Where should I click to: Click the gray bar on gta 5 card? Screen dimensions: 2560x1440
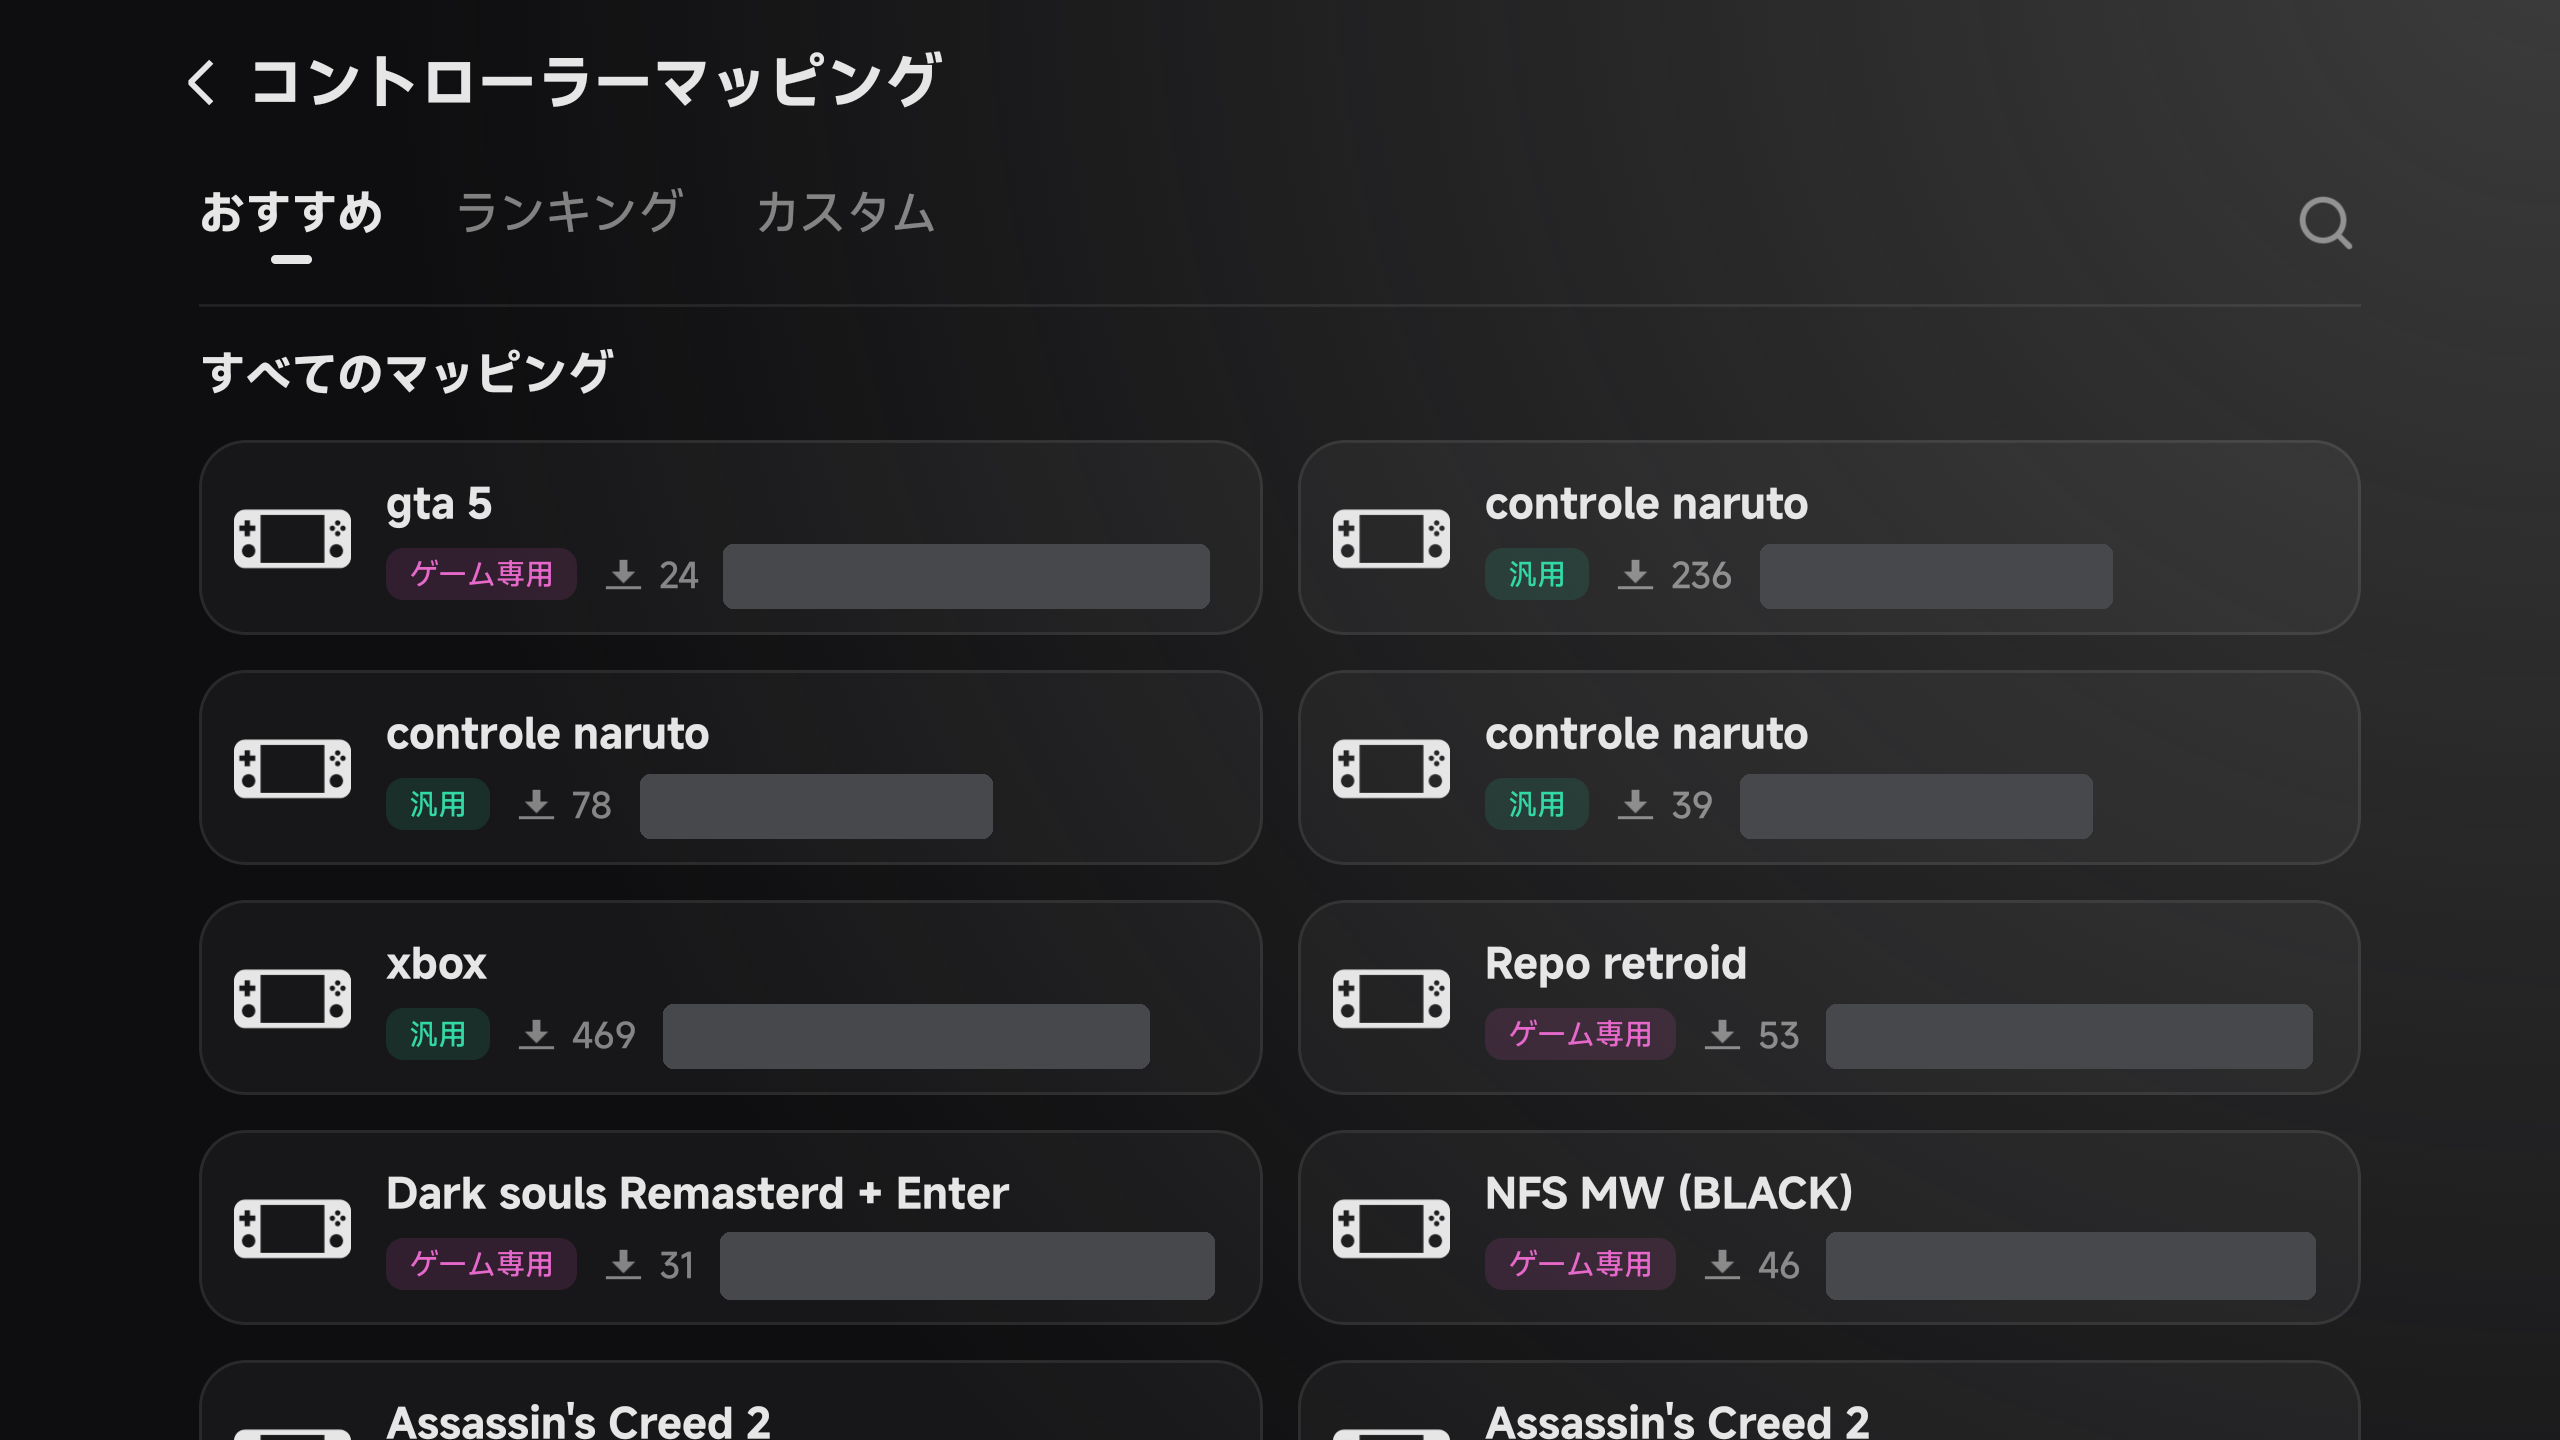(966, 576)
